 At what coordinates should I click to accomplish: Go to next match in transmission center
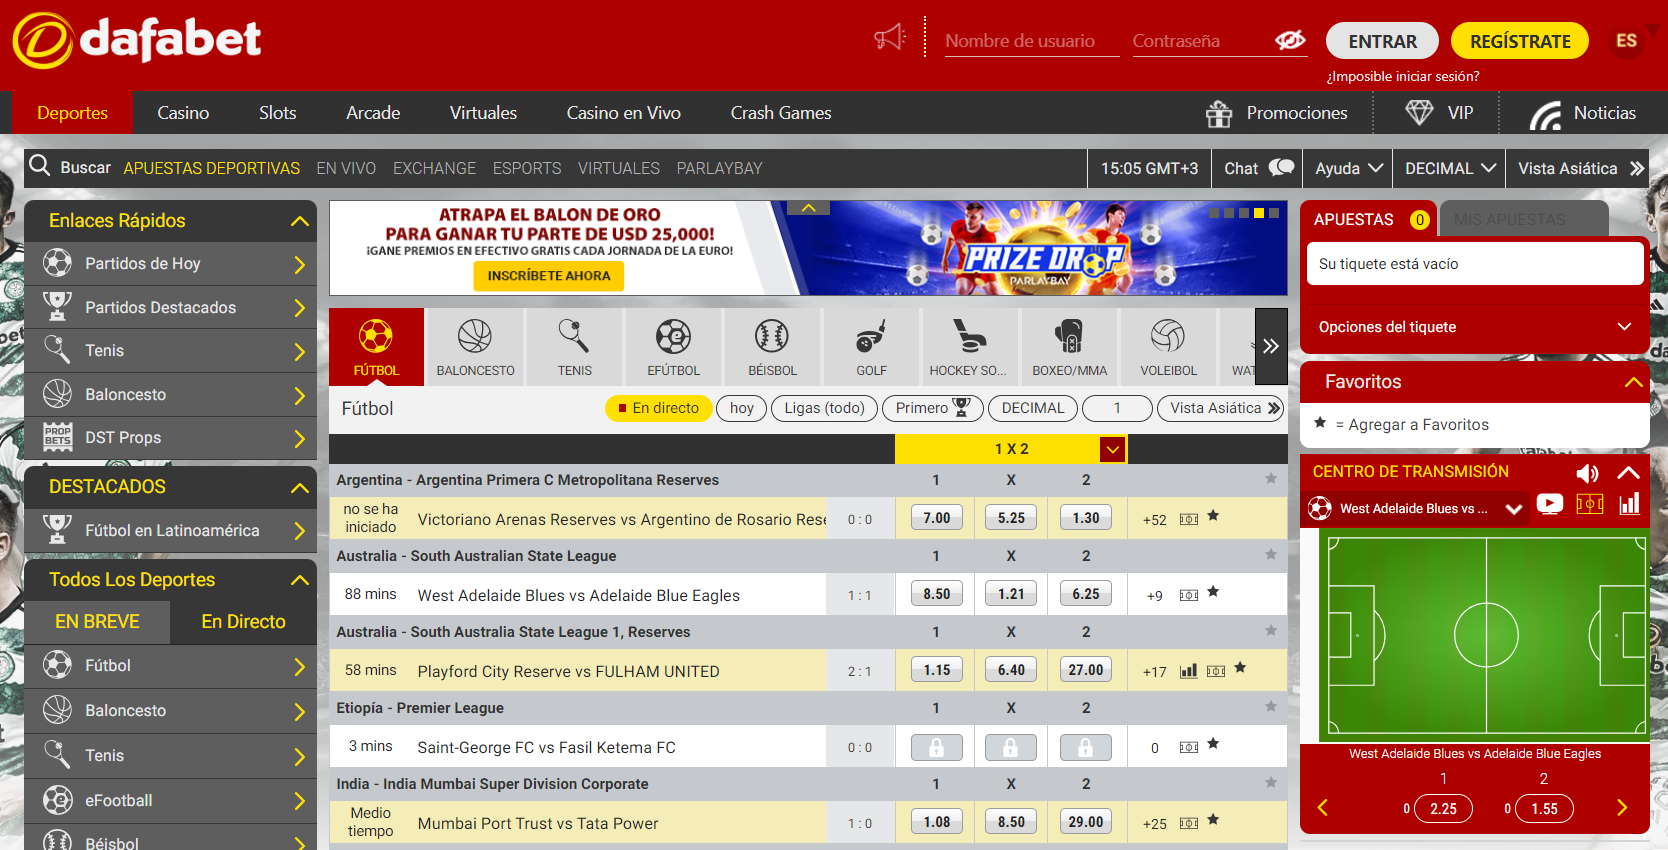pos(1622,808)
